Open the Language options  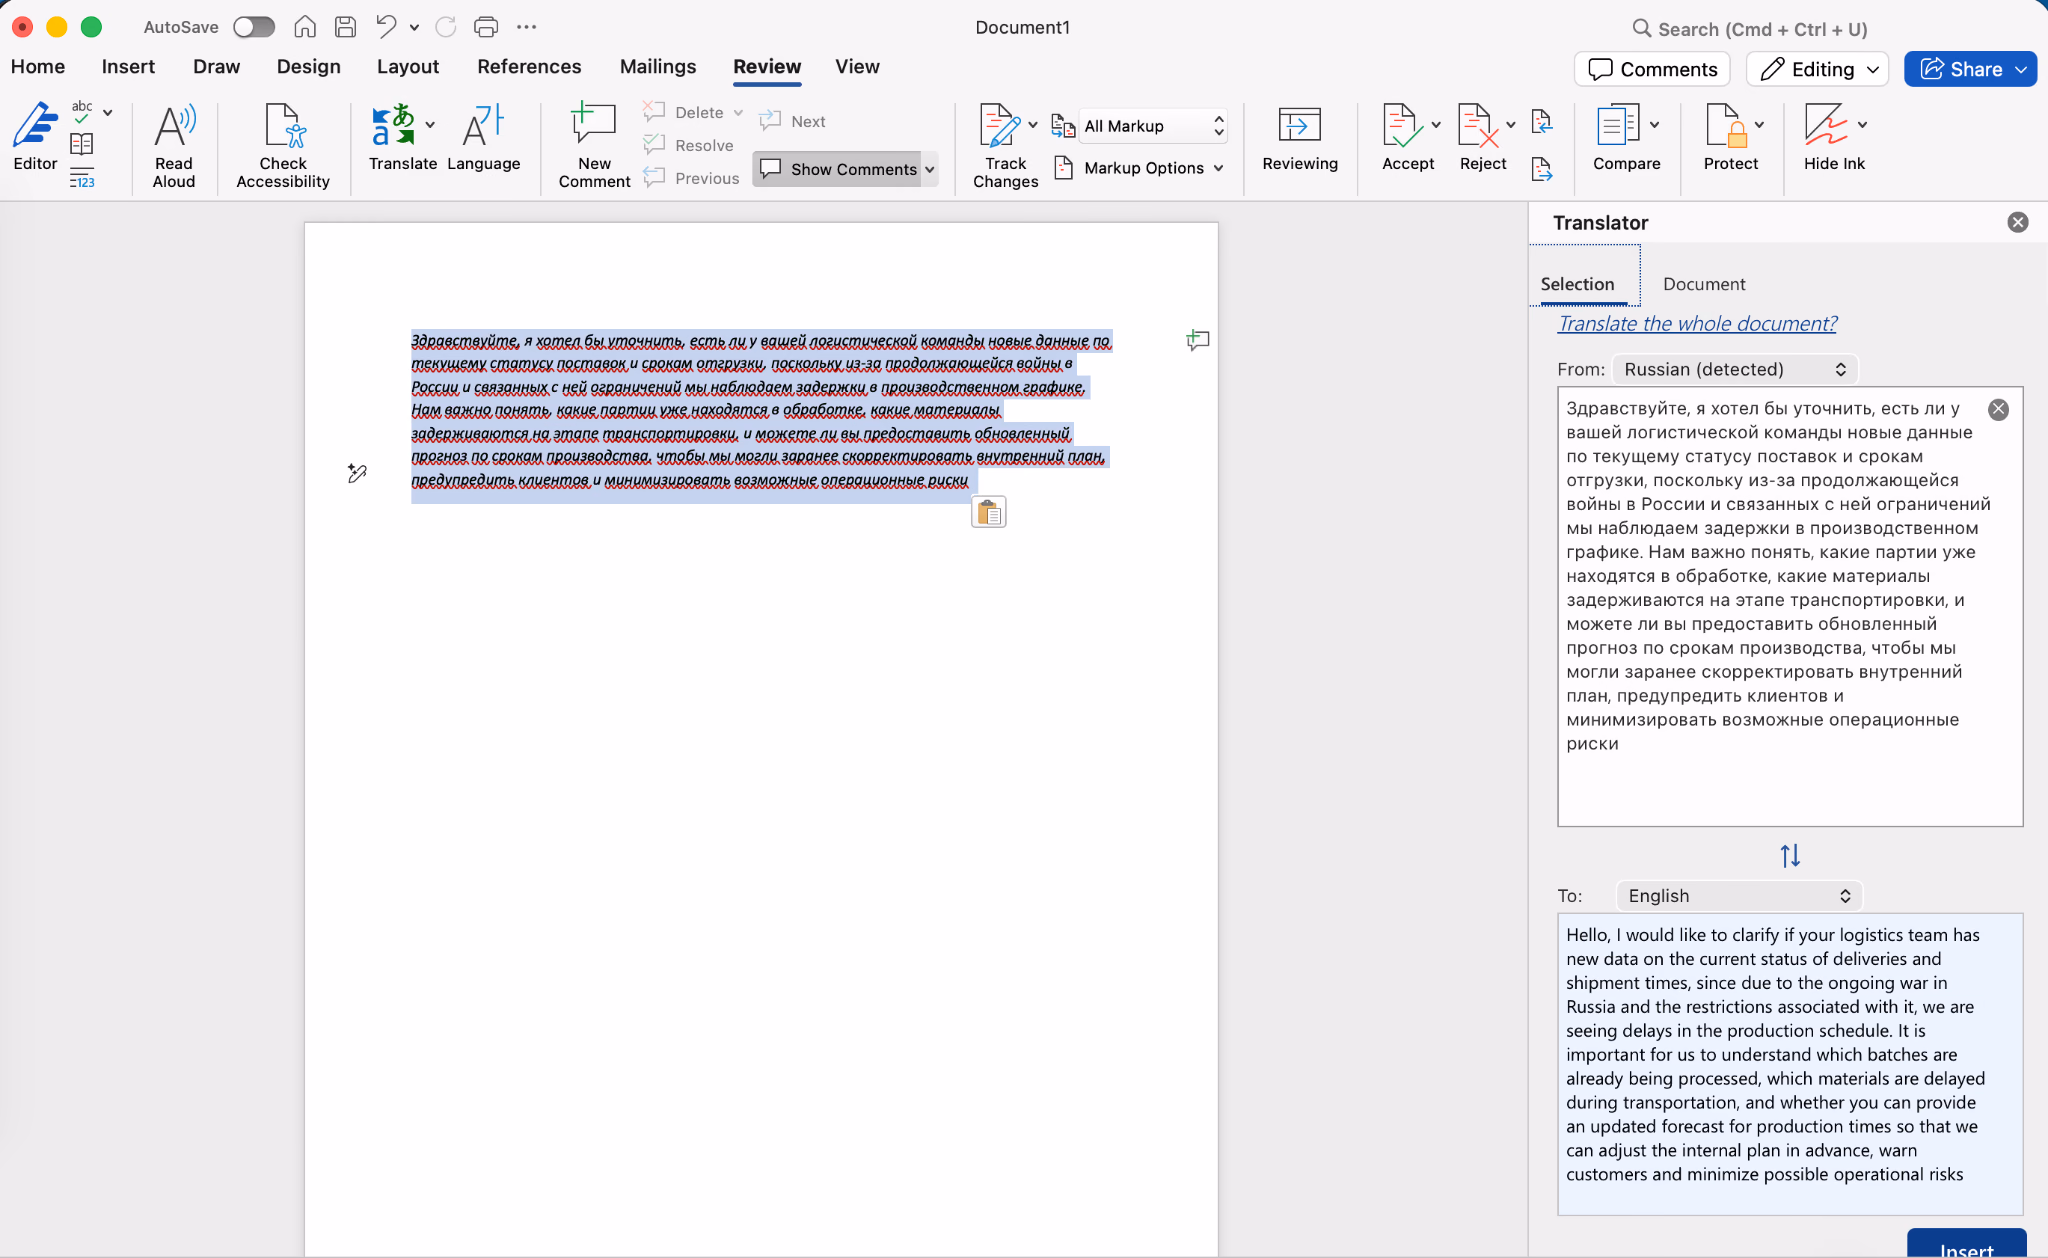483,137
